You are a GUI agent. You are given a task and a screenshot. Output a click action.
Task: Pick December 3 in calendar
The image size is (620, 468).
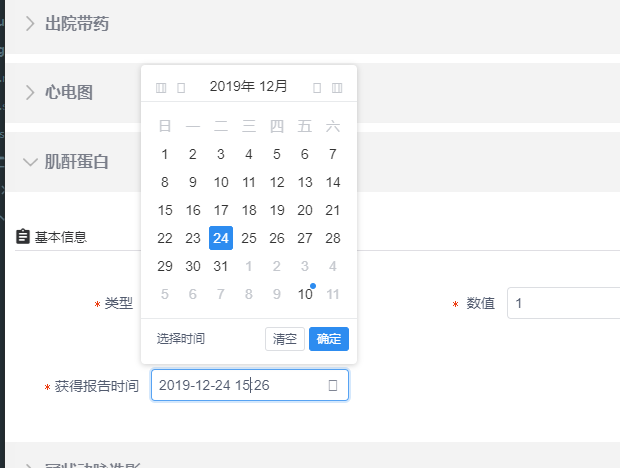(x=221, y=154)
